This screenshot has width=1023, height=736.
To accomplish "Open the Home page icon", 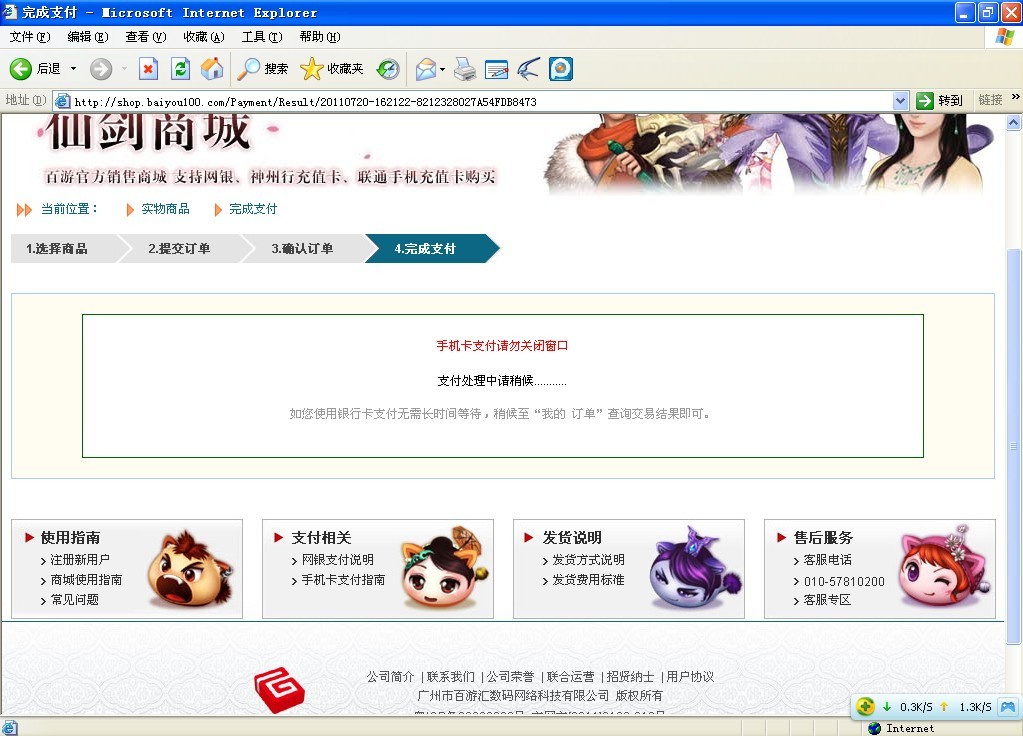I will (212, 69).
